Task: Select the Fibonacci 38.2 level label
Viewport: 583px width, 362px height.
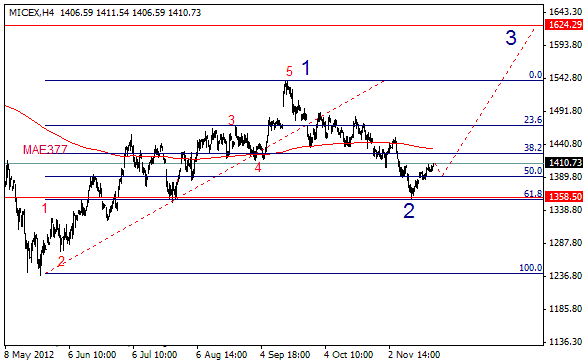Action: point(533,148)
